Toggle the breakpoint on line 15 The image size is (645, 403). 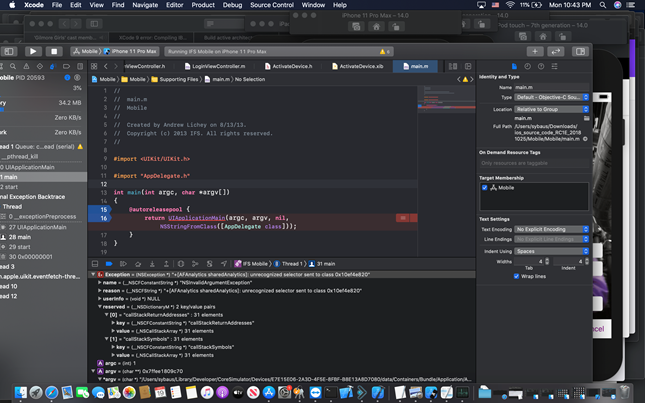point(99,209)
